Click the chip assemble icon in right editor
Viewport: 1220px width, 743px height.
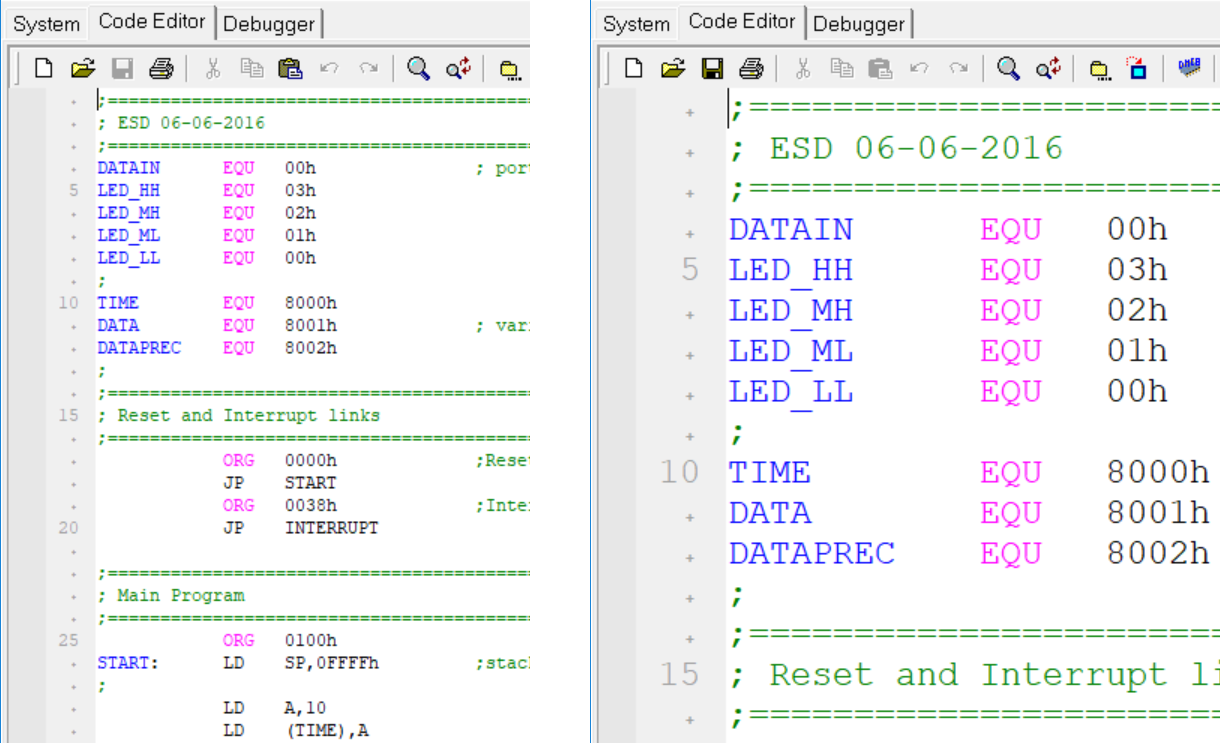tap(1189, 68)
